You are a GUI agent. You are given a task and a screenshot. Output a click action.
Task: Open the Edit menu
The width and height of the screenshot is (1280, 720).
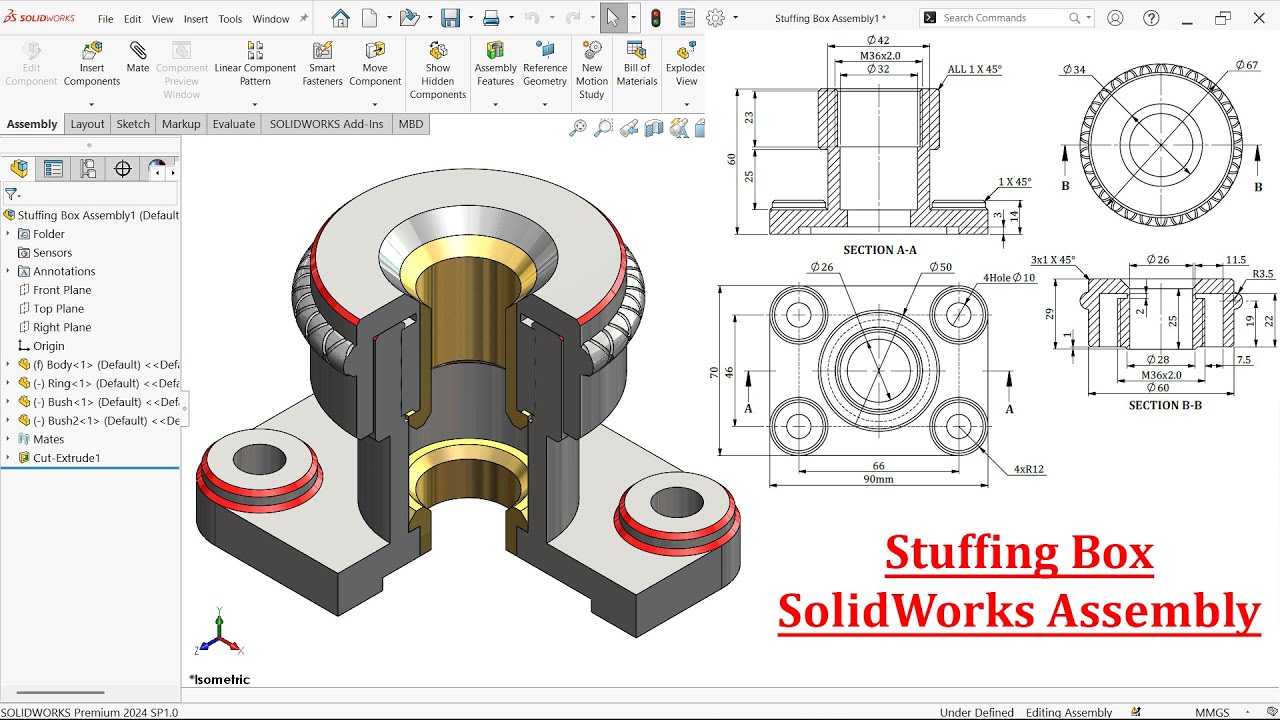coord(132,19)
